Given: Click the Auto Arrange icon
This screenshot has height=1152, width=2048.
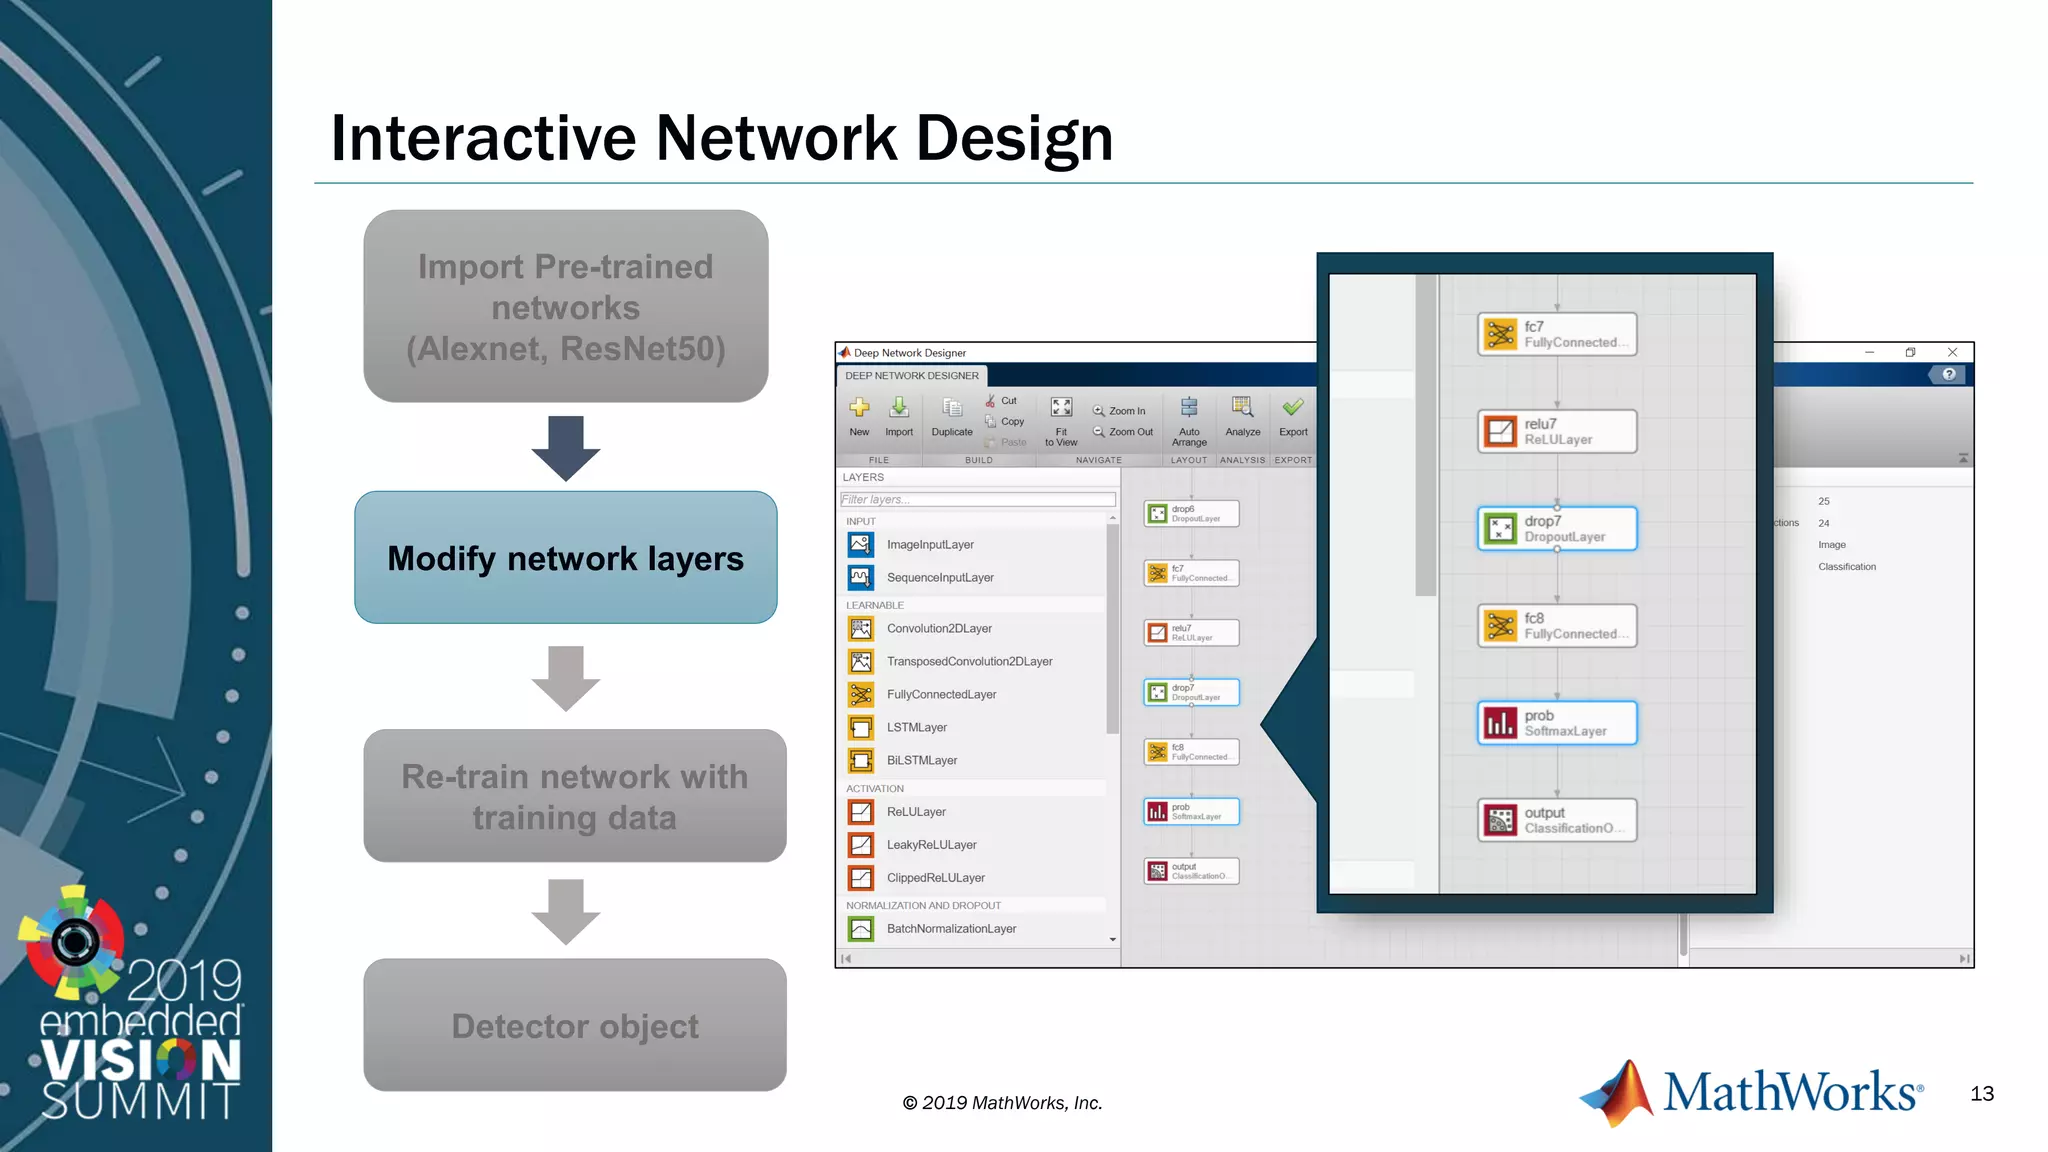Looking at the screenshot, I should click(x=1189, y=408).
